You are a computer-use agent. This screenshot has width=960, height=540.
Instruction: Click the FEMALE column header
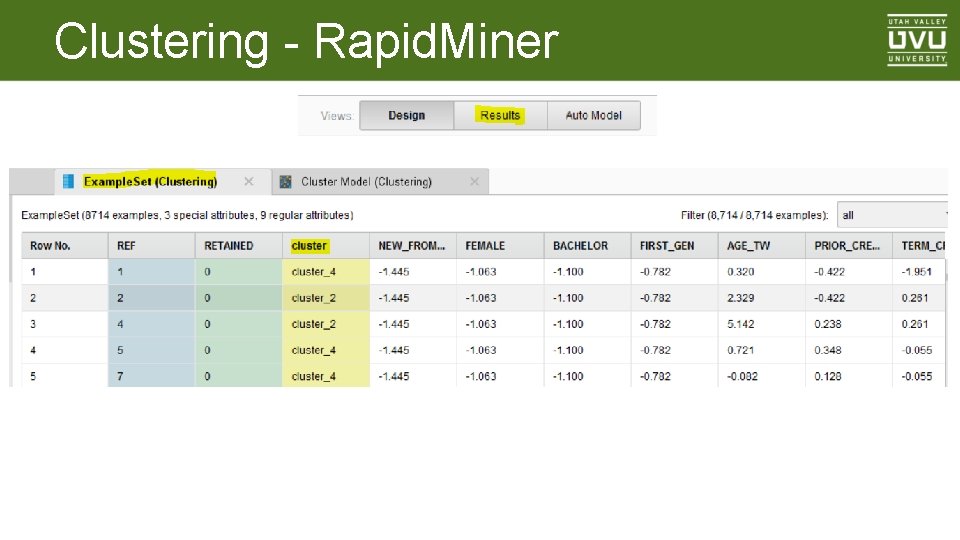pyautogui.click(x=500, y=246)
